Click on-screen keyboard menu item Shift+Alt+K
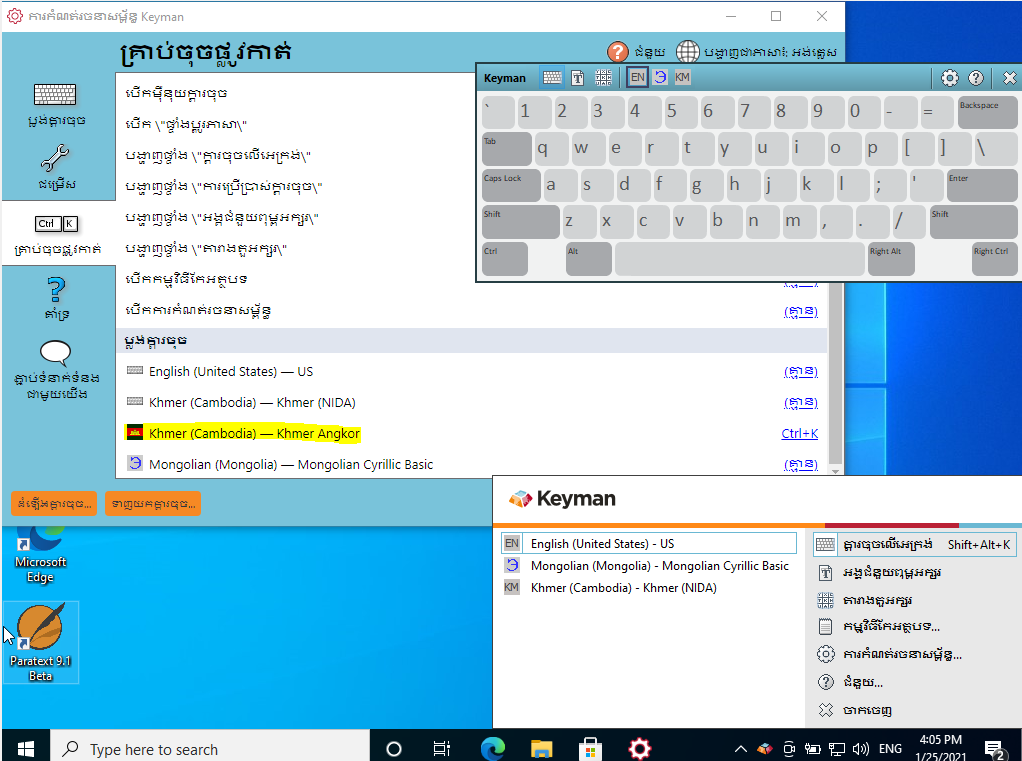 pyautogui.click(x=914, y=545)
